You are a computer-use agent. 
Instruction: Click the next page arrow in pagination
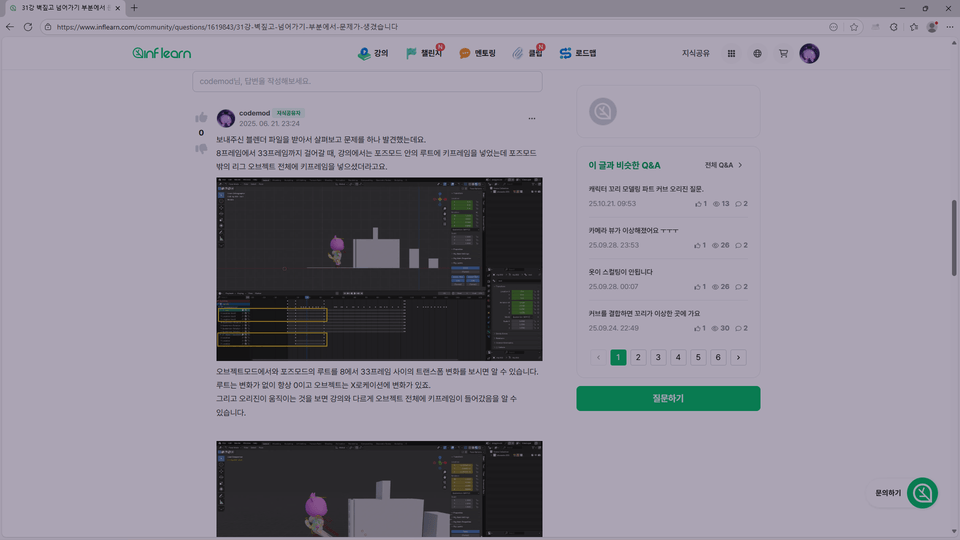[x=738, y=358]
